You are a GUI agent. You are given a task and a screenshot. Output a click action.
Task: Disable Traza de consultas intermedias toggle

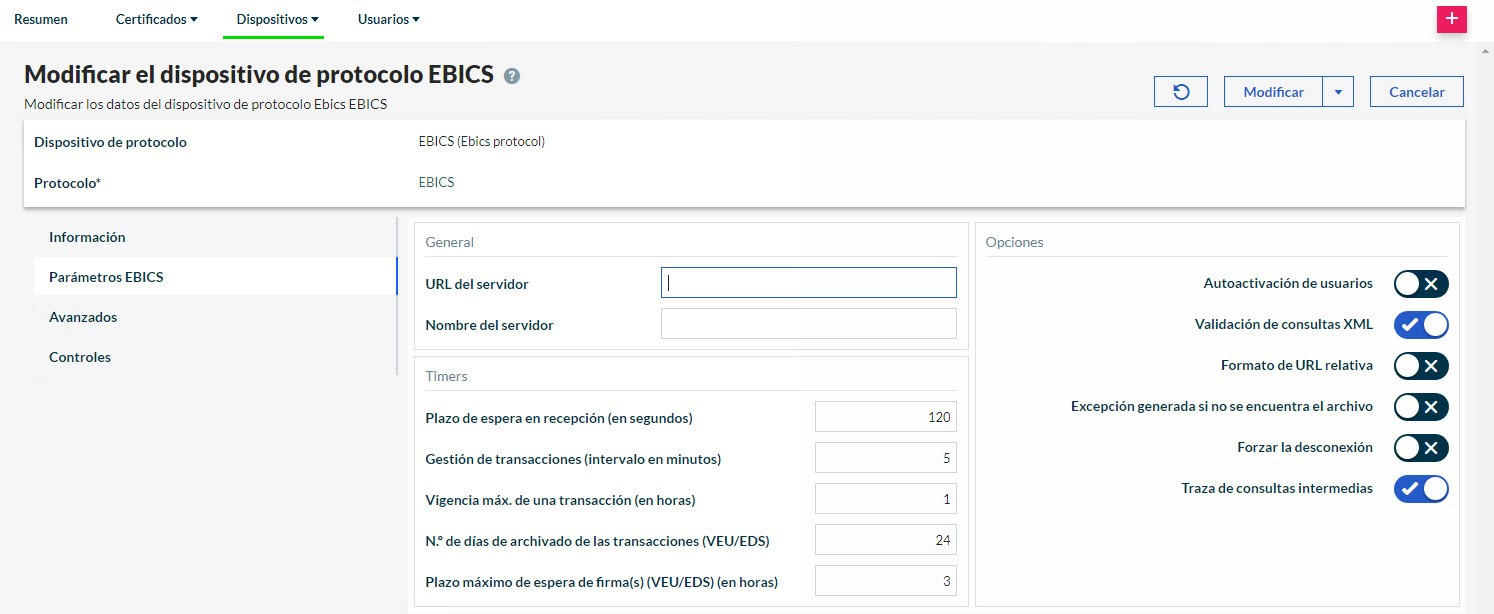point(1421,489)
